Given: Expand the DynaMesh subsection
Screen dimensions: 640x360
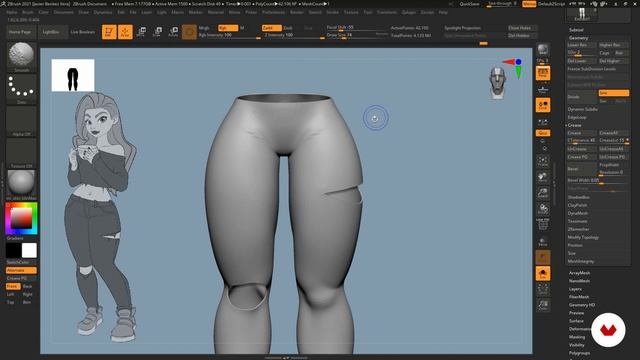Looking at the screenshot, I should [x=578, y=213].
